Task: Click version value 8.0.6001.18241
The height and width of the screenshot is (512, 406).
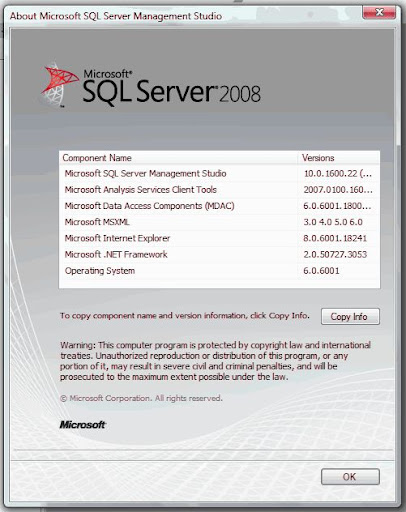Action: pyautogui.click(x=335, y=238)
